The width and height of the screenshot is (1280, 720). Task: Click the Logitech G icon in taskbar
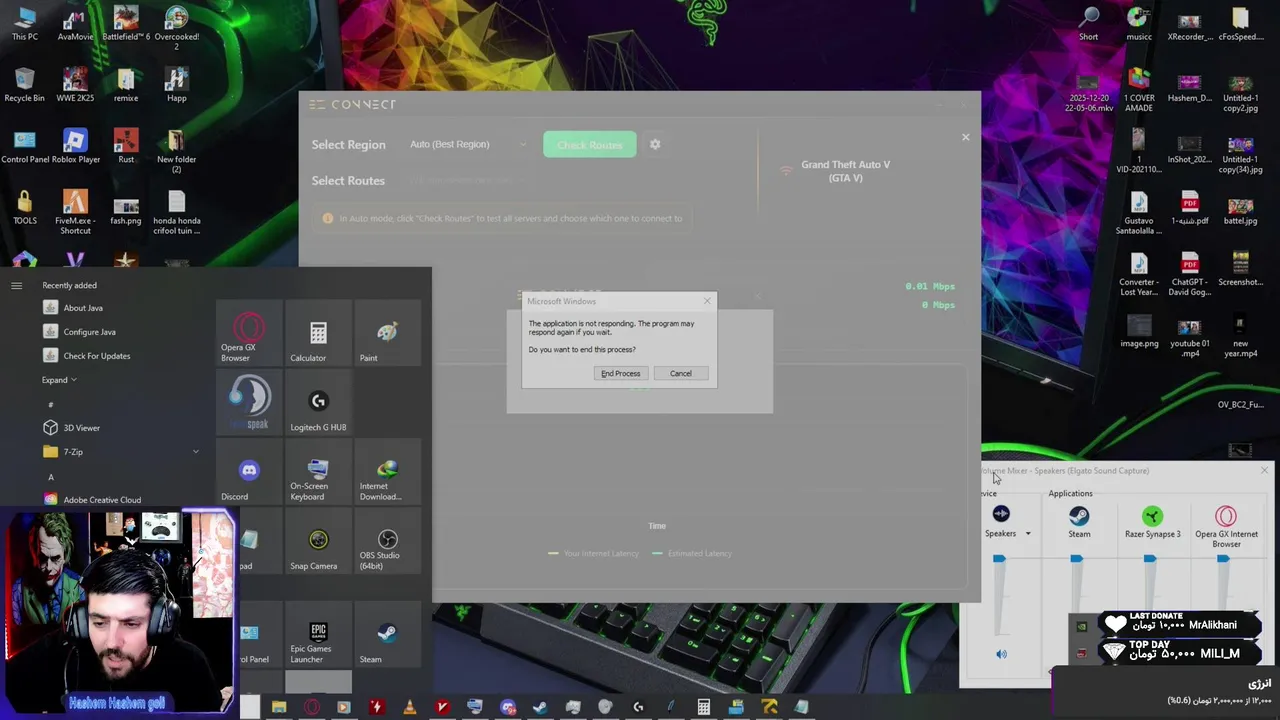pyautogui.click(x=638, y=707)
